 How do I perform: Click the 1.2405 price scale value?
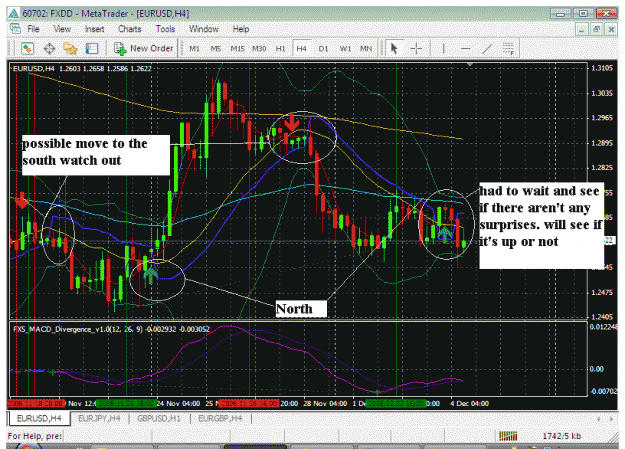point(601,317)
